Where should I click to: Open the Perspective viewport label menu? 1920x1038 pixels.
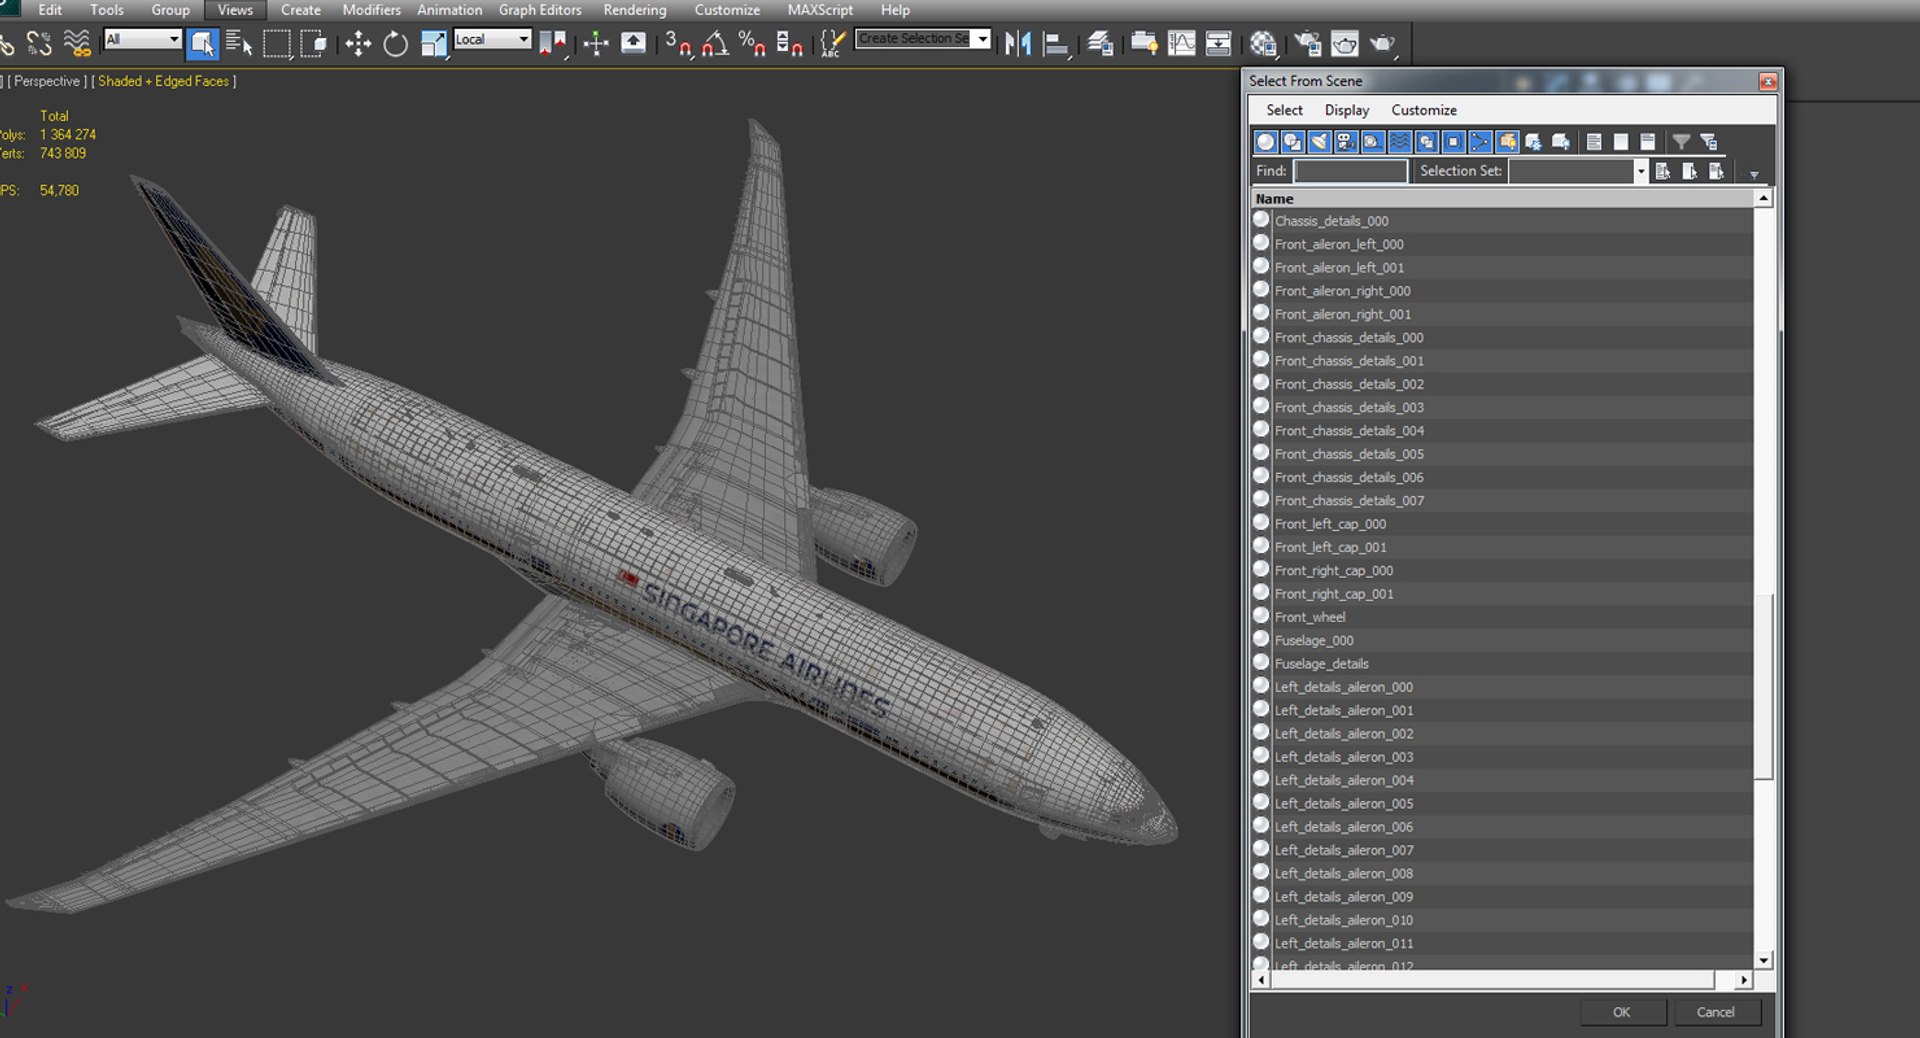click(46, 81)
